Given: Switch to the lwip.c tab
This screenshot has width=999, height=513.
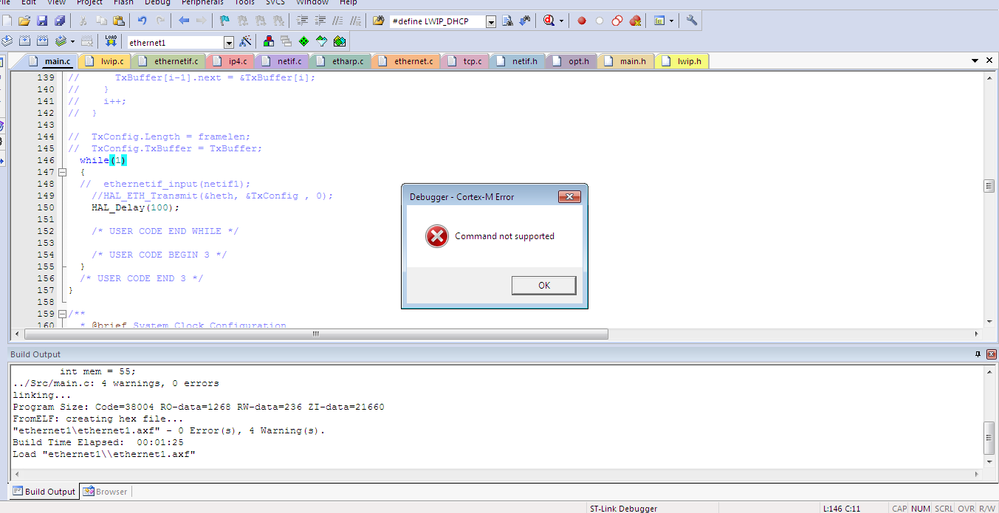Looking at the screenshot, I should [106, 61].
